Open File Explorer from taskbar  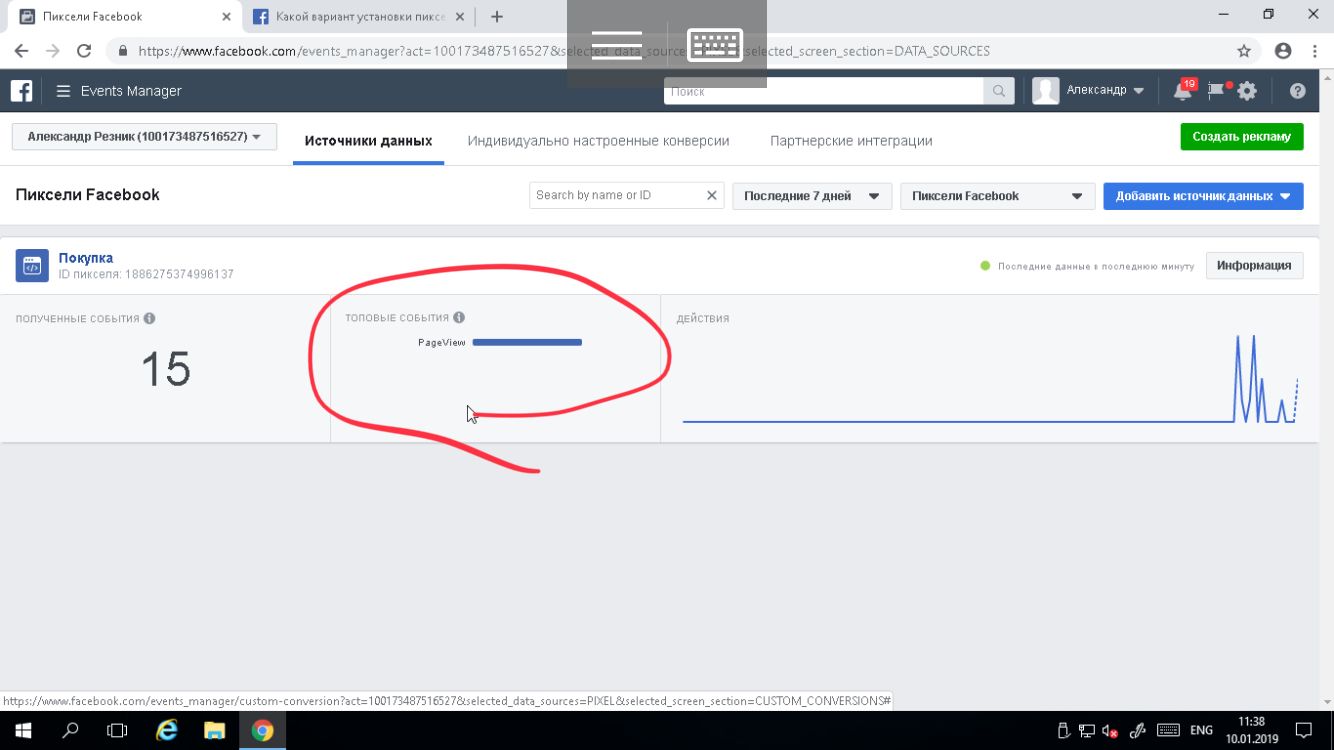(x=214, y=731)
